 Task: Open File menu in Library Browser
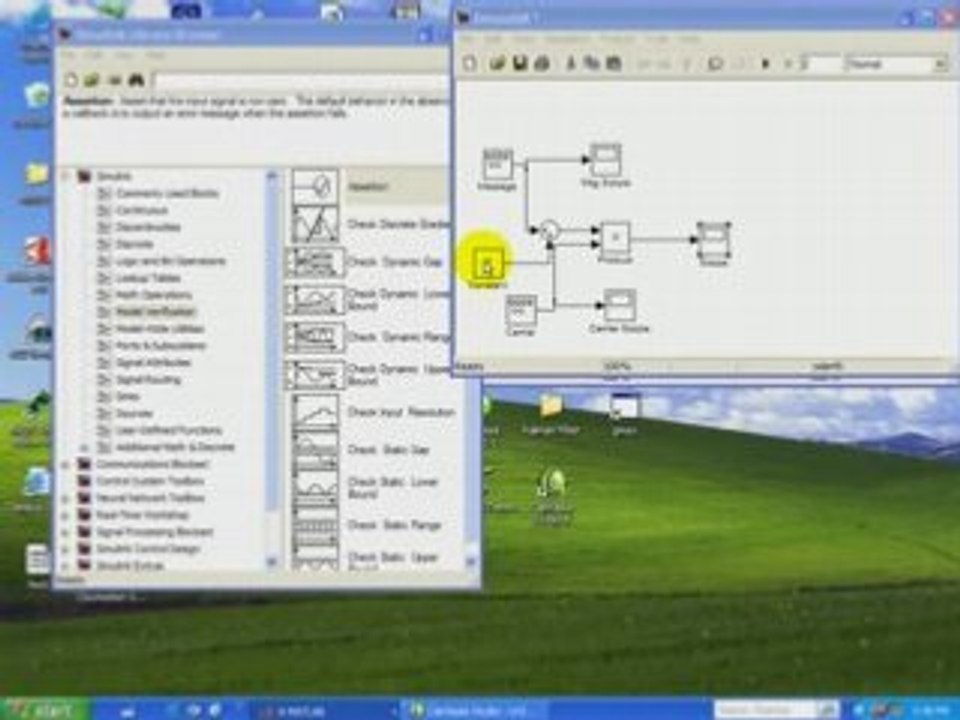69,56
